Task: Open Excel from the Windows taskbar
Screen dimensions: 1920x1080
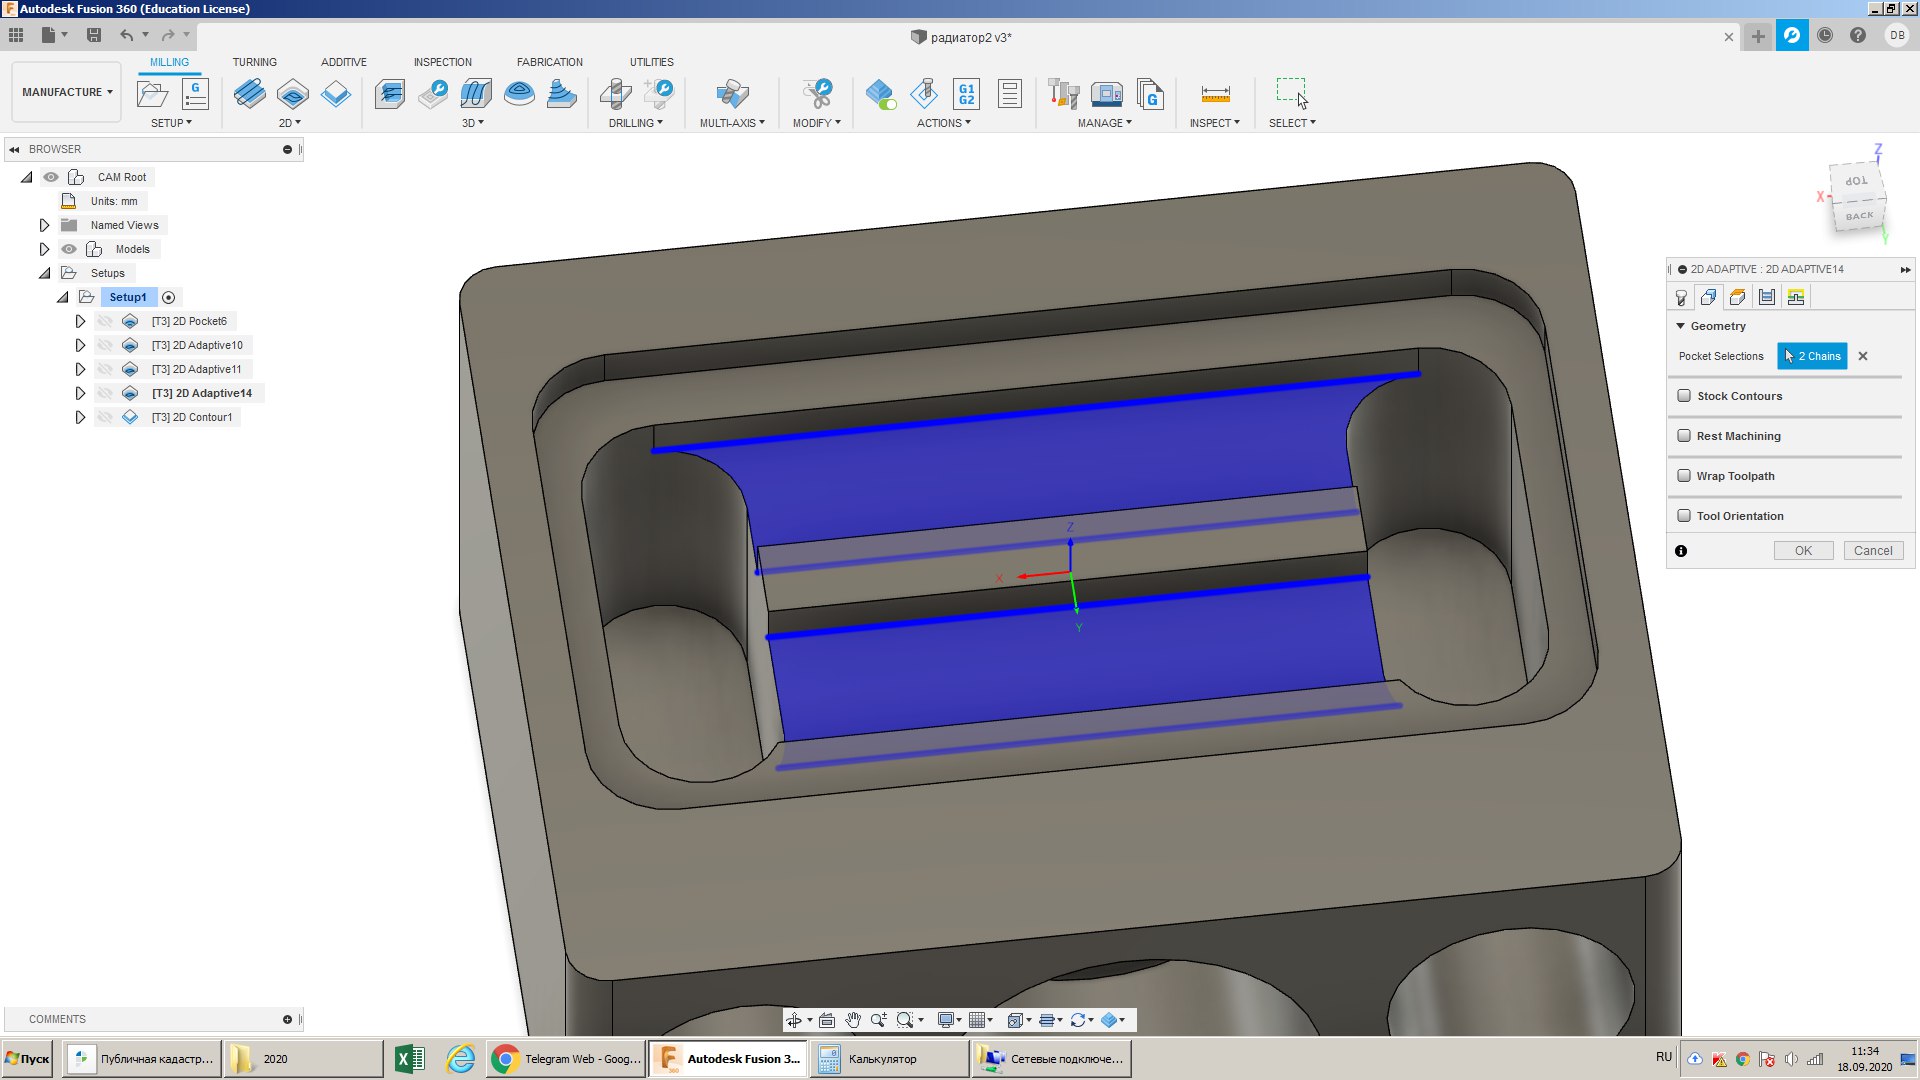Action: pos(409,1059)
